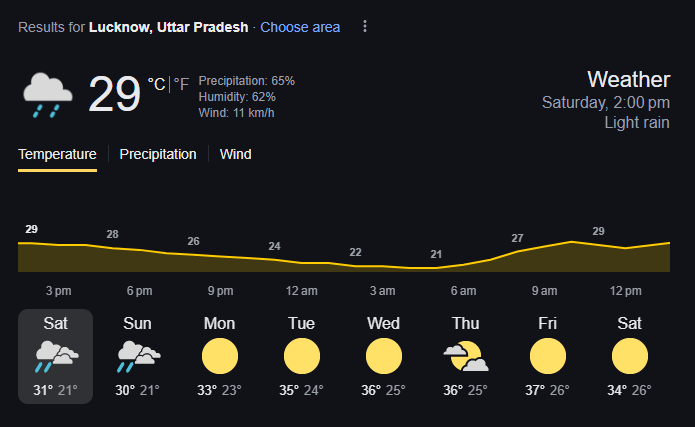
Task: Select the 9 pm time on chart
Action: [221, 291]
